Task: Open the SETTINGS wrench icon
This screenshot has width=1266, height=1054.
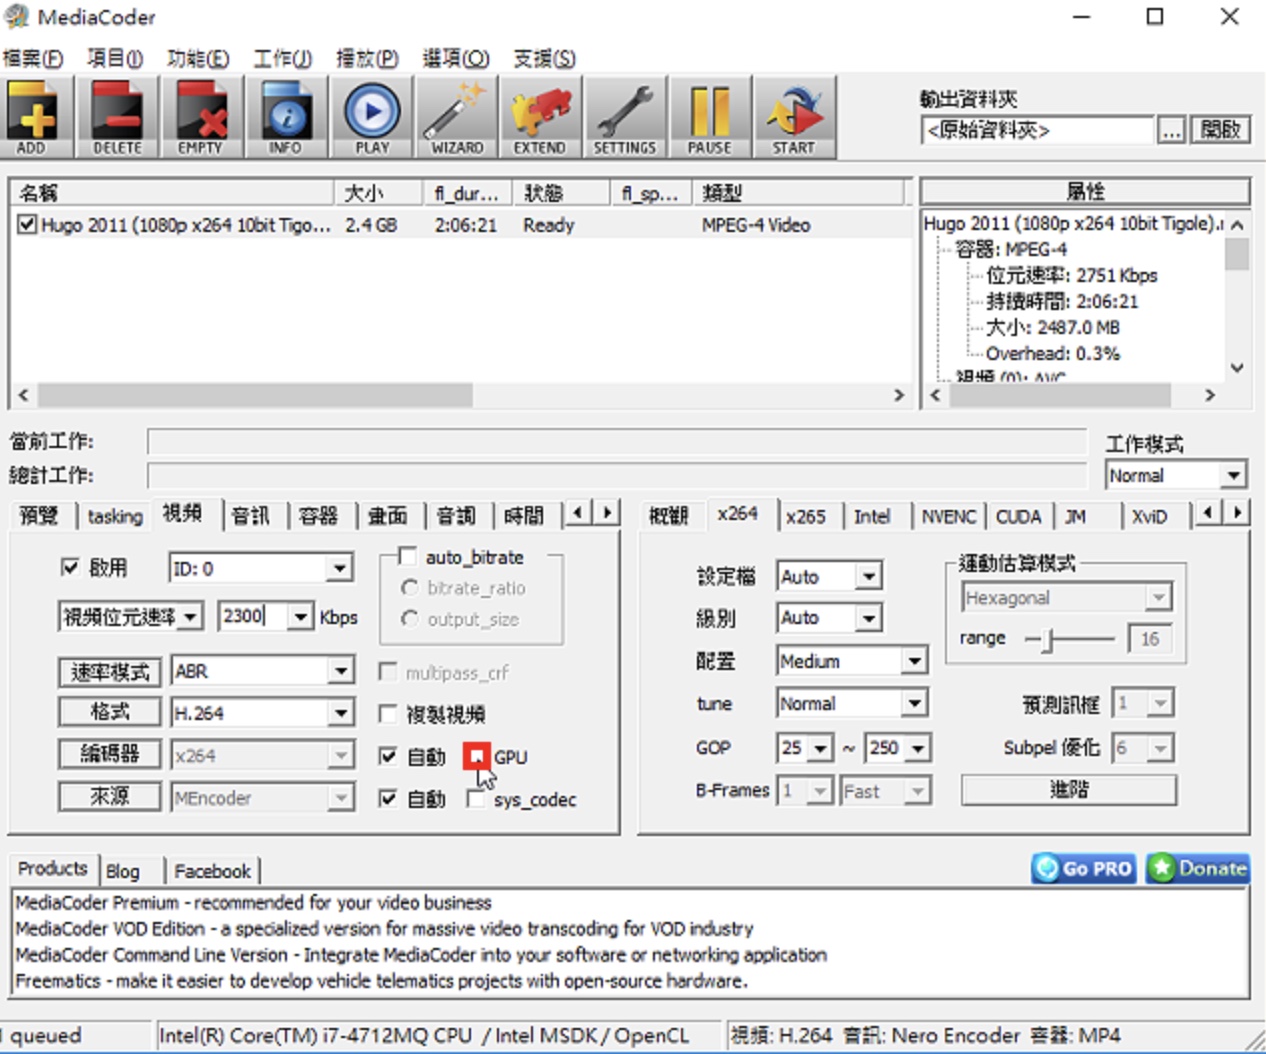Action: [625, 118]
